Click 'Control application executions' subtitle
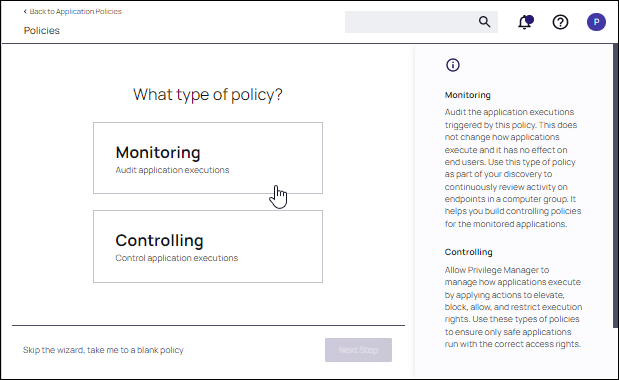The width and height of the screenshot is (619, 380). point(176,258)
